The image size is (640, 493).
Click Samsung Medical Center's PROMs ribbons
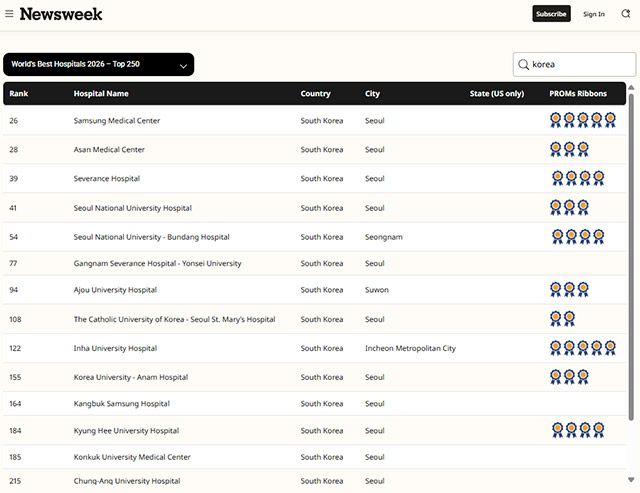pos(582,120)
